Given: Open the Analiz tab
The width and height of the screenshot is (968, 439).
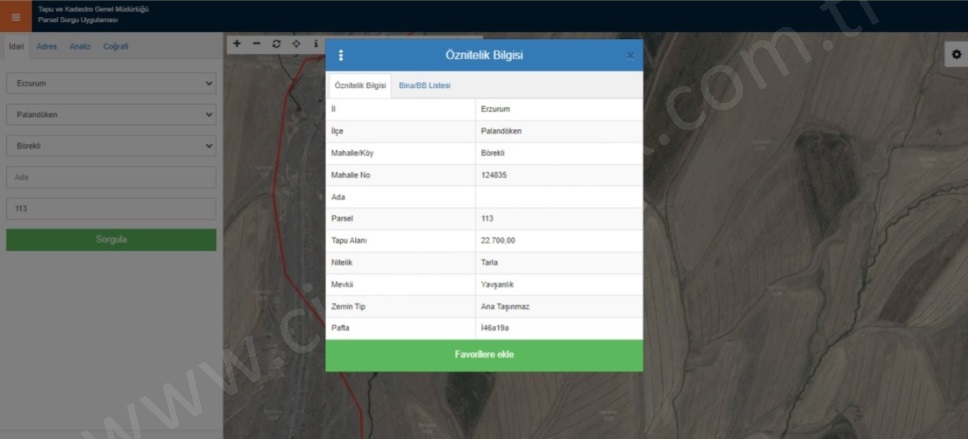Looking at the screenshot, I should click(80, 46).
